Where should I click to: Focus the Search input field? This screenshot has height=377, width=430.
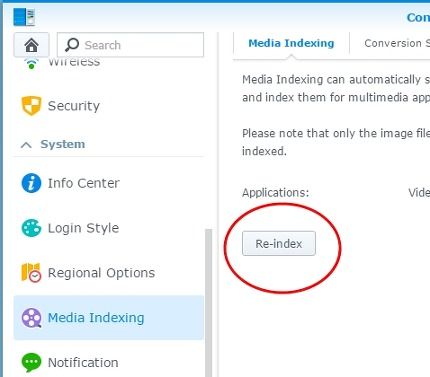coord(130,45)
